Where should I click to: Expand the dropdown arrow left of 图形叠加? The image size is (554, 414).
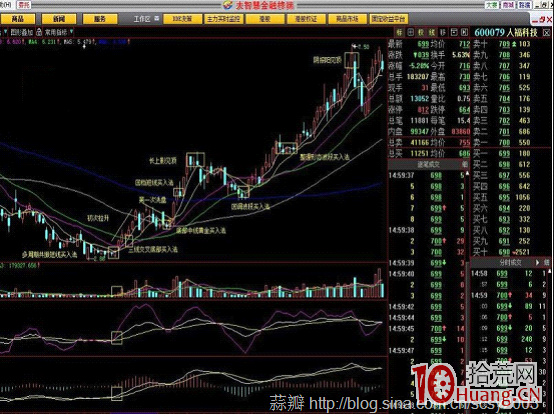(5, 32)
